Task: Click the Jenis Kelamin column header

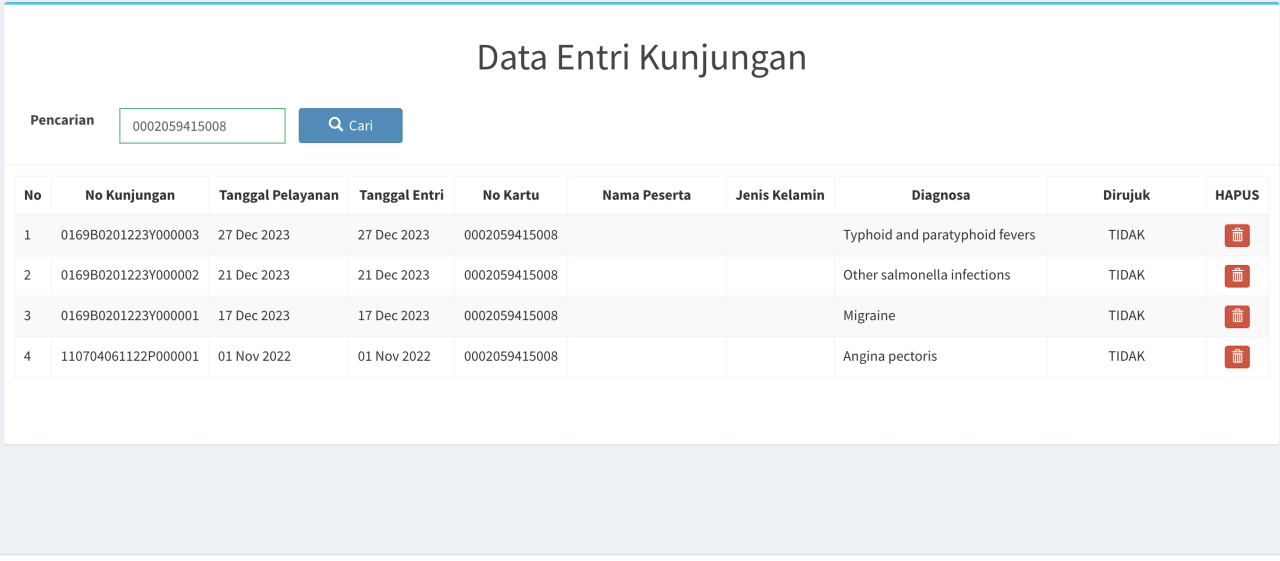Action: pos(780,195)
